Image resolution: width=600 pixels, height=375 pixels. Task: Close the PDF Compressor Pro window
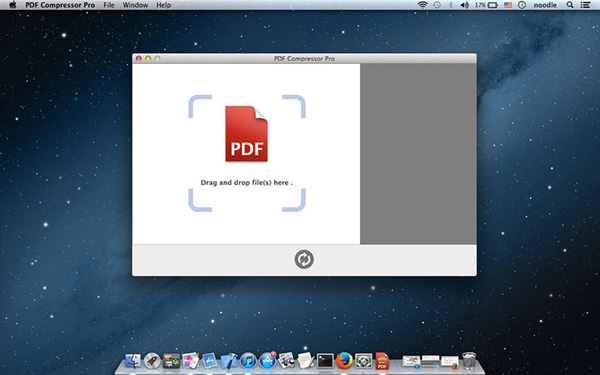pos(139,59)
